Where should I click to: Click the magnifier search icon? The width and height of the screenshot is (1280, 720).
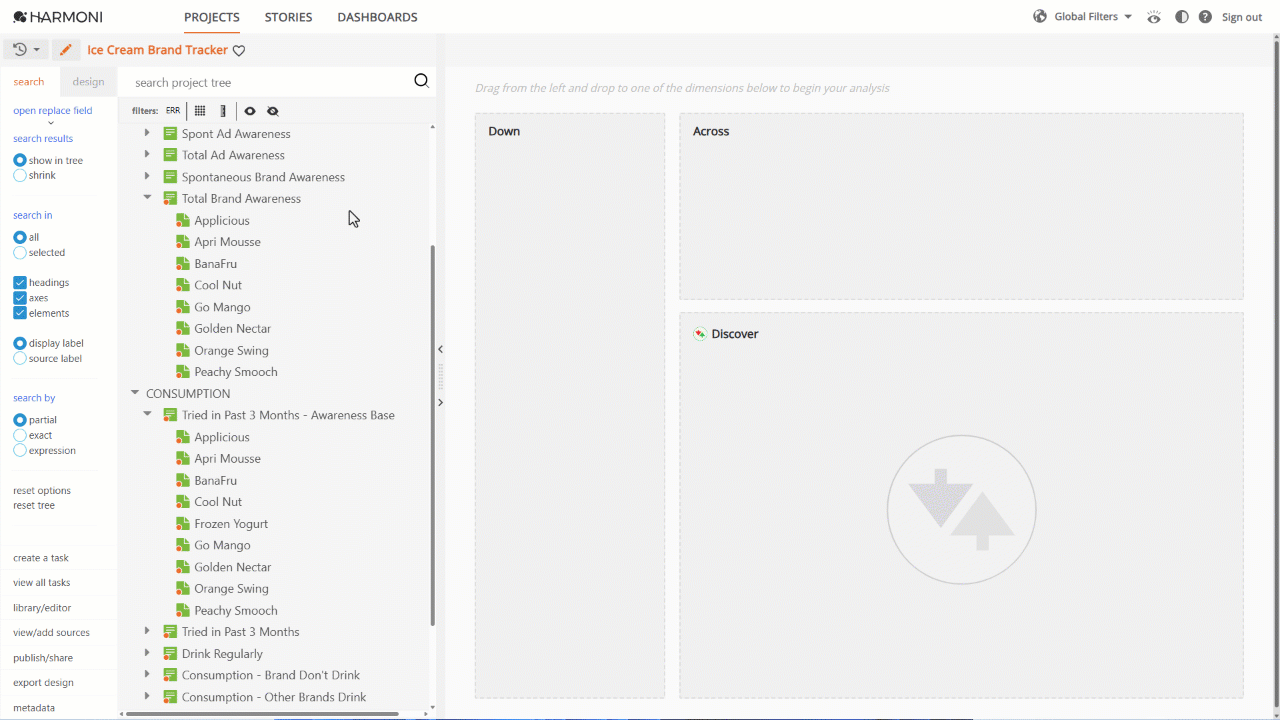(421, 81)
